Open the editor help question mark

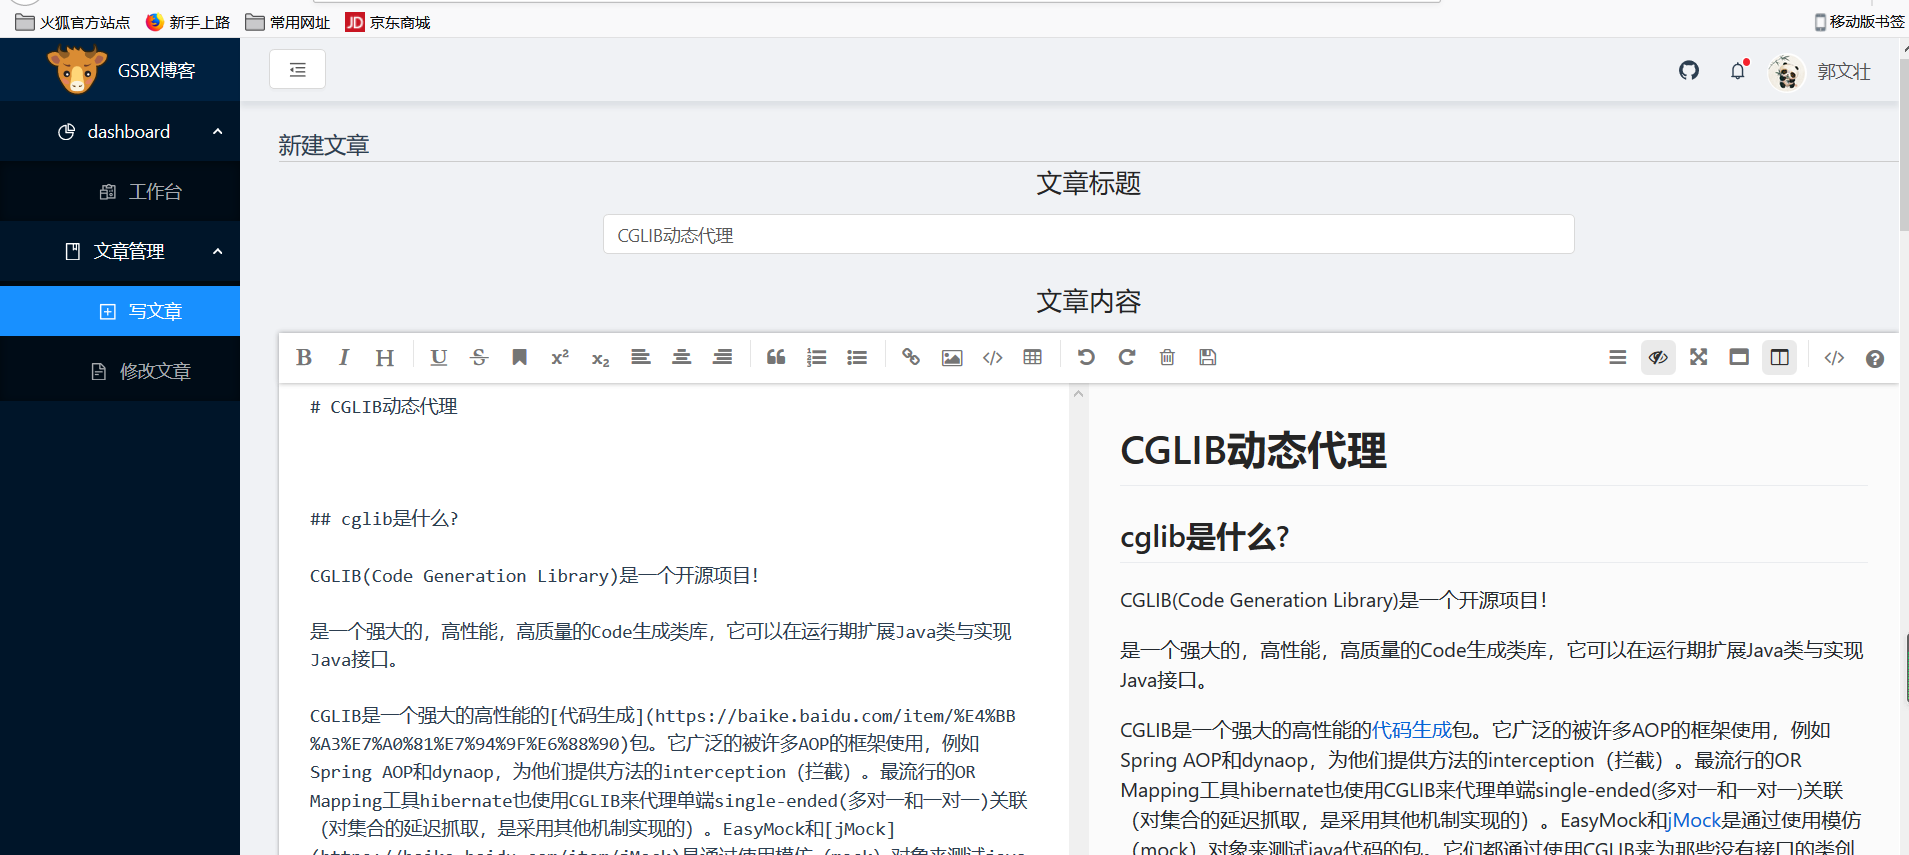pyautogui.click(x=1875, y=358)
